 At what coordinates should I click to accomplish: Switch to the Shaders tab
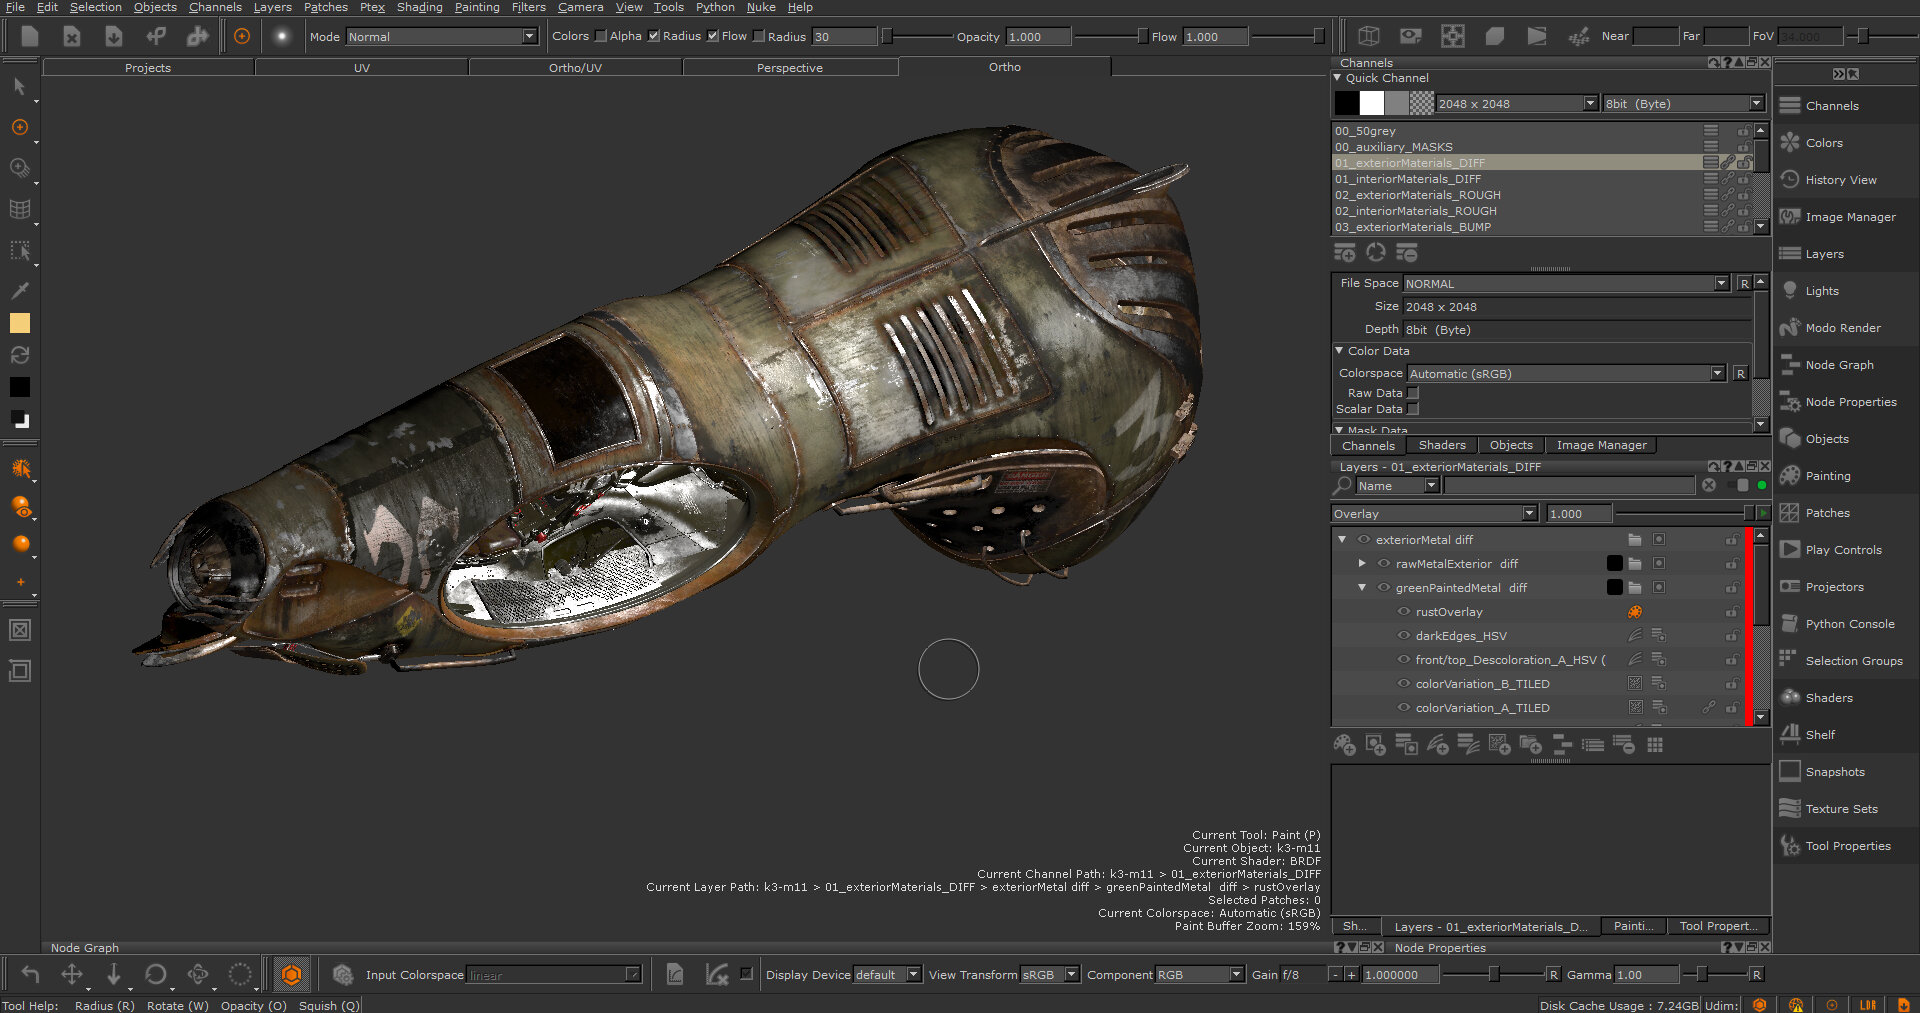1441,446
